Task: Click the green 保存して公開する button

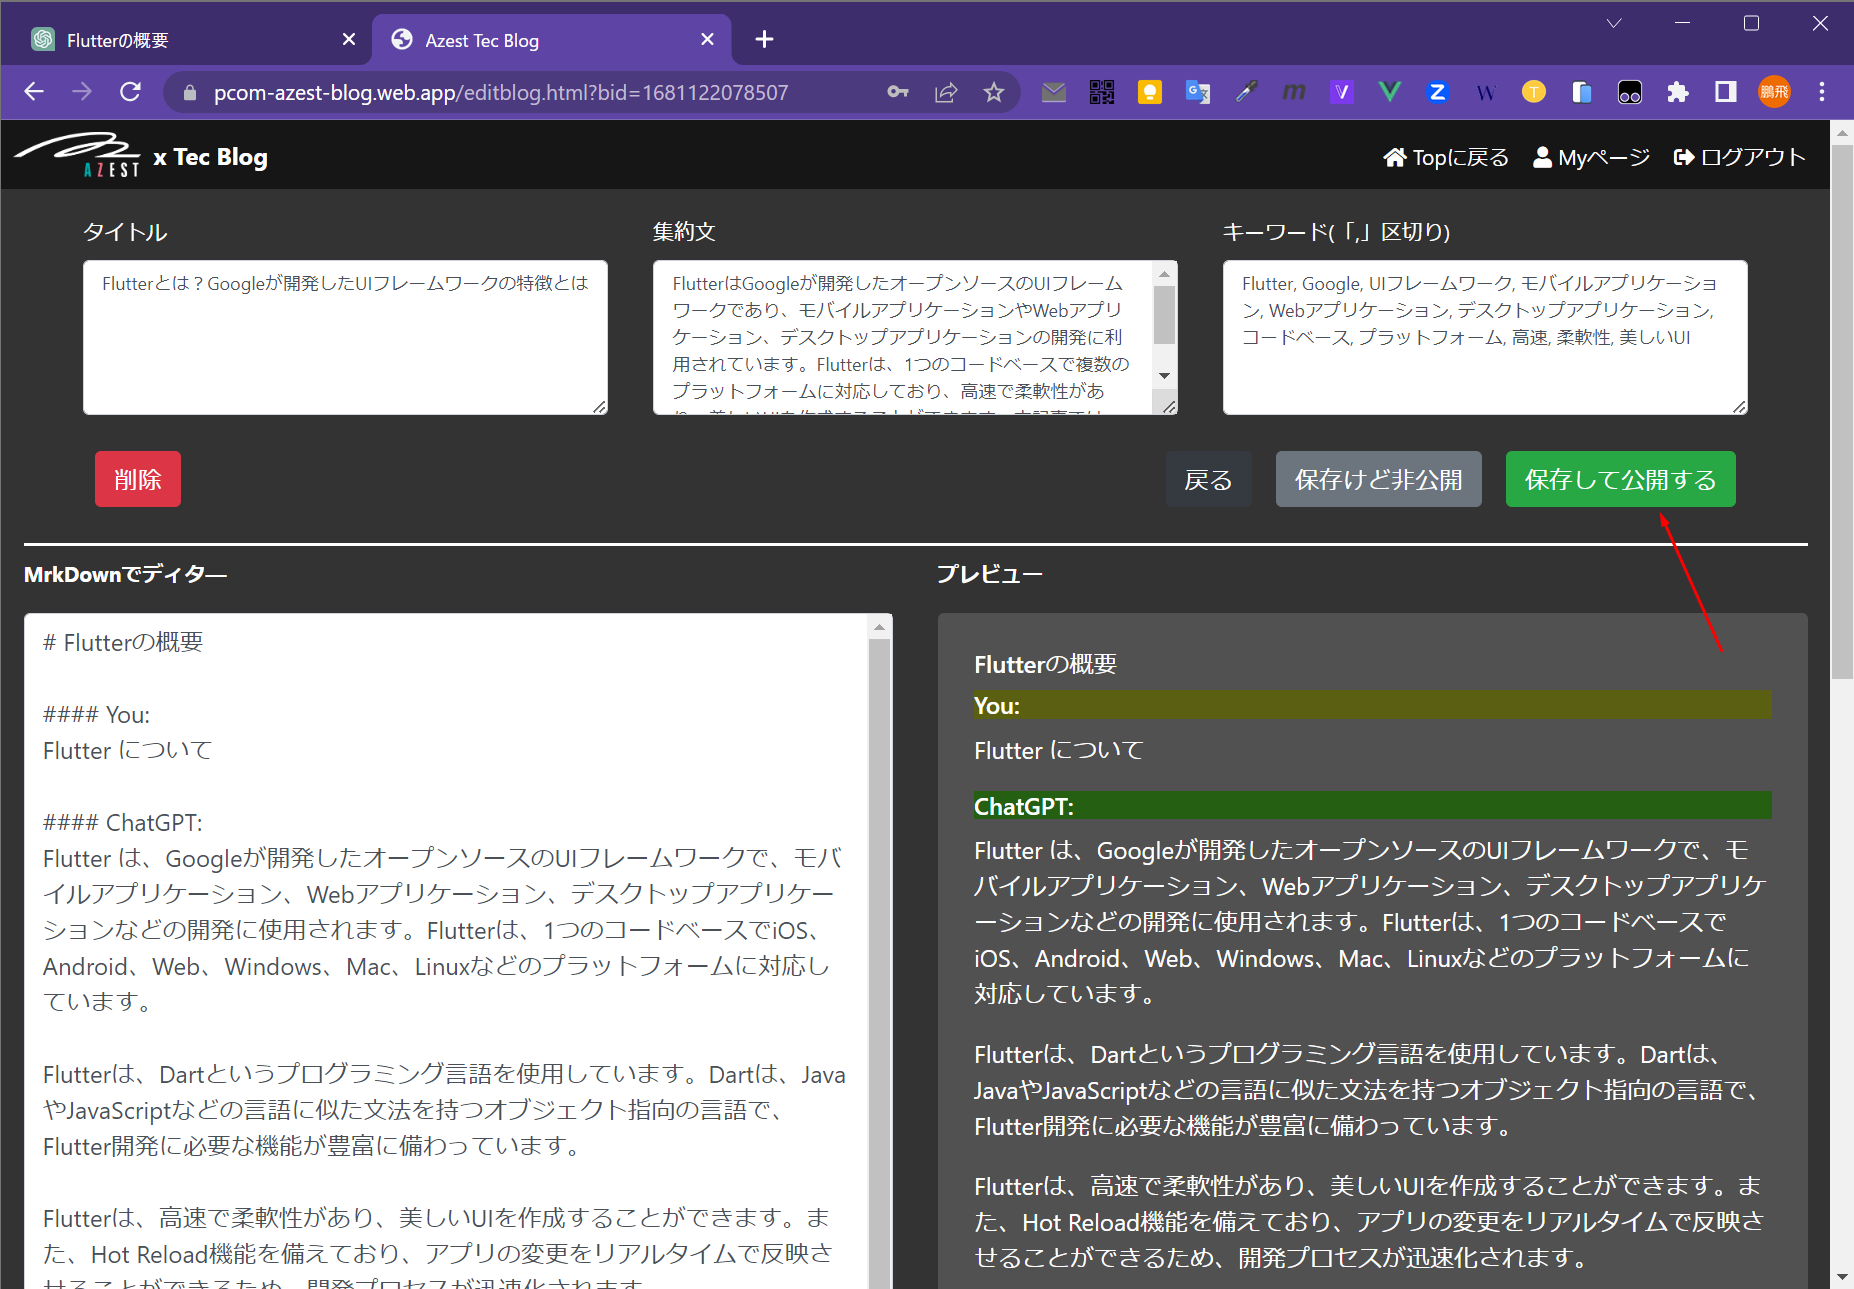Action: (x=1619, y=480)
